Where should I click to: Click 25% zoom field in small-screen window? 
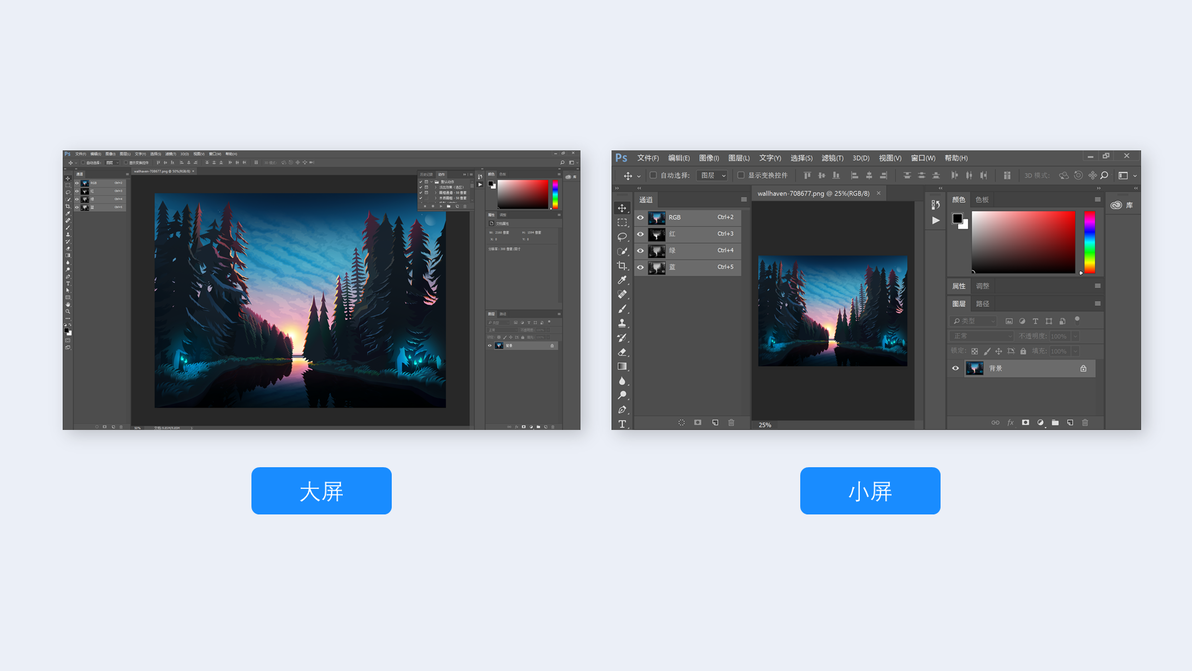pos(765,425)
